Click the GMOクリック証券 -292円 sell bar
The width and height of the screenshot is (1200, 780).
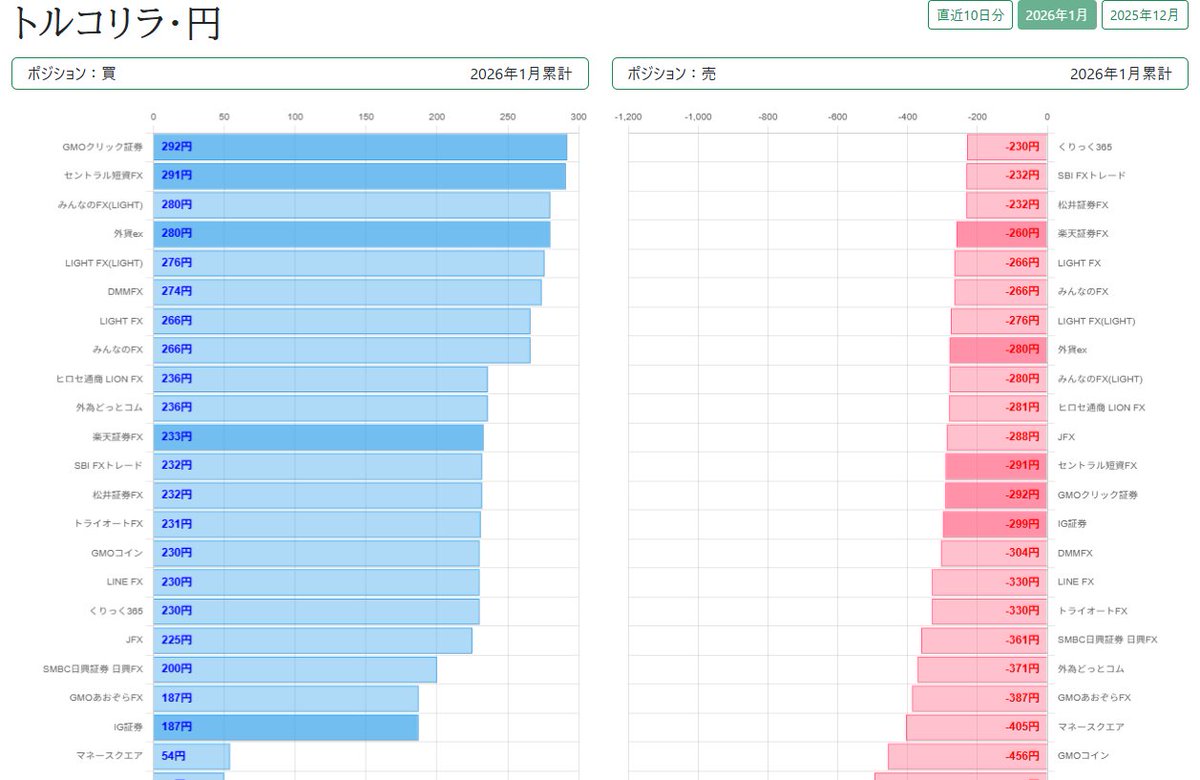pyautogui.click(x=996, y=495)
